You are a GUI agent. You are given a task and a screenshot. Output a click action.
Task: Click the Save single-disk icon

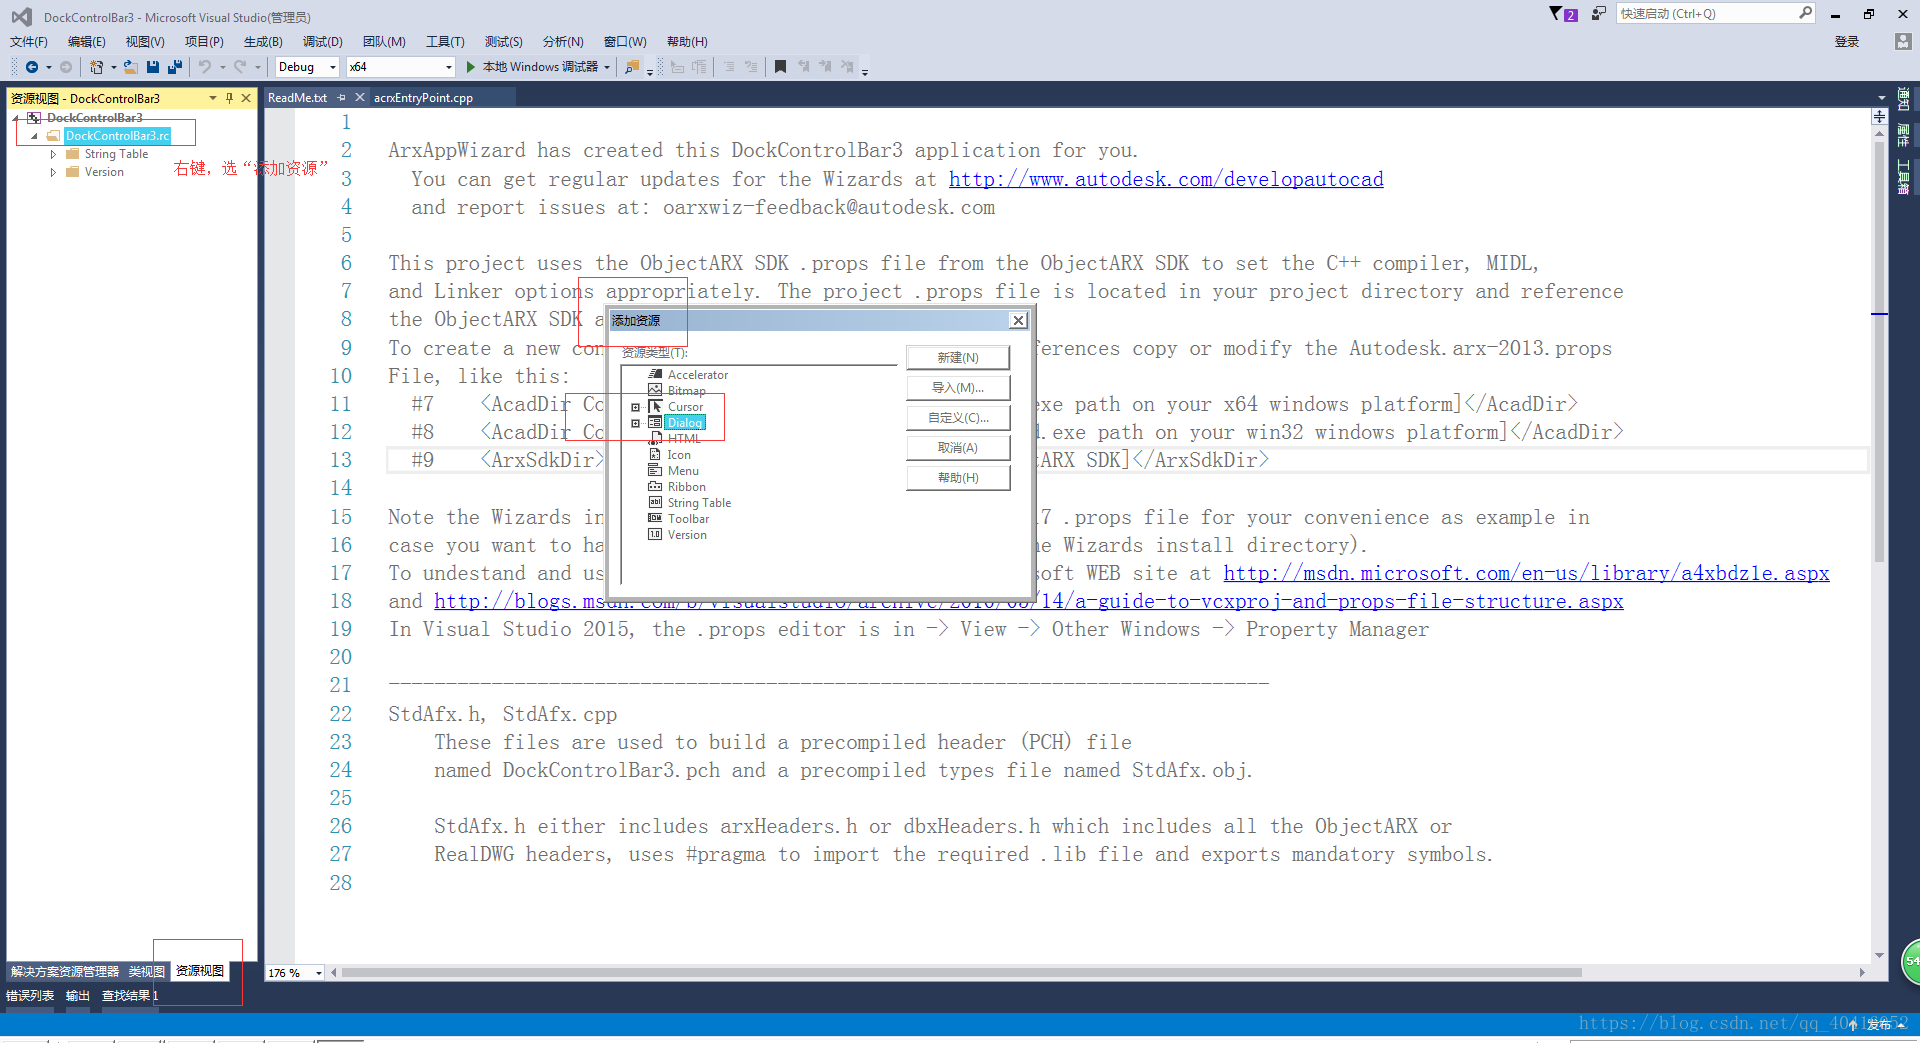click(x=153, y=67)
